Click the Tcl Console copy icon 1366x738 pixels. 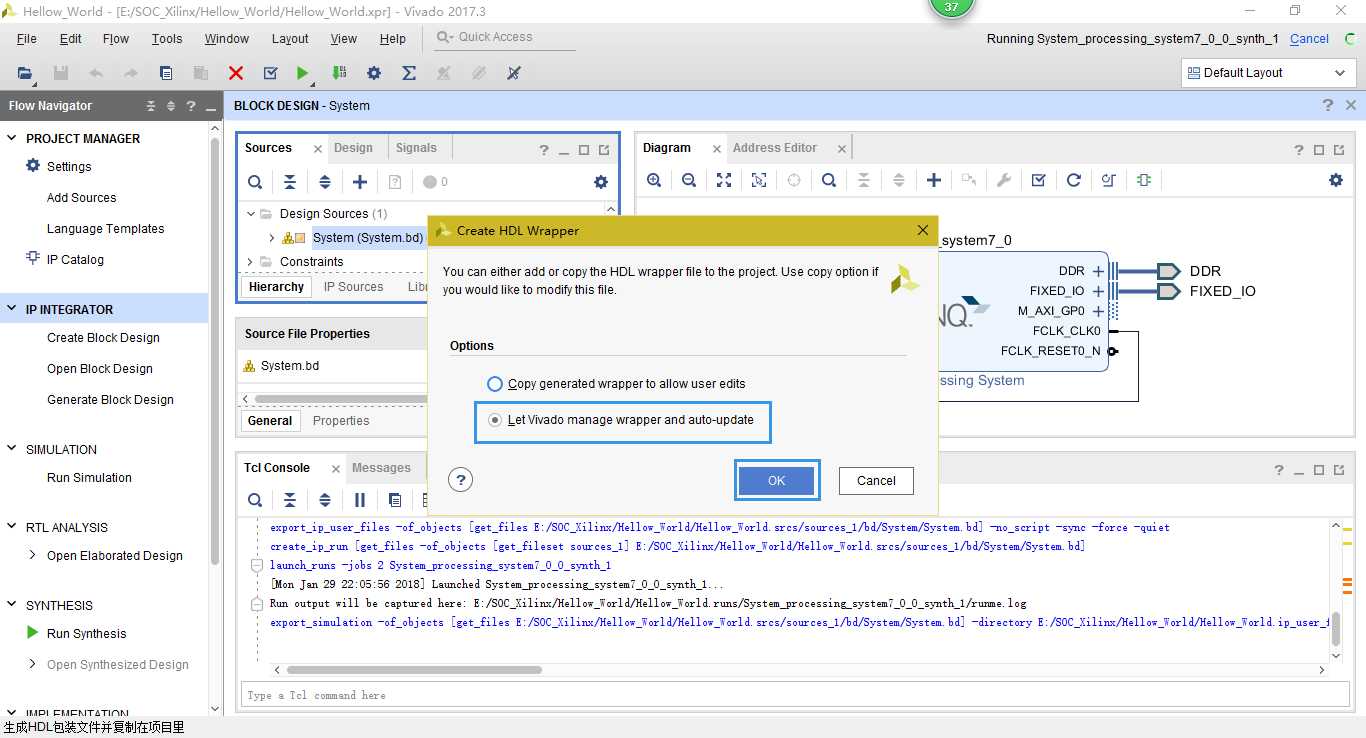point(395,500)
